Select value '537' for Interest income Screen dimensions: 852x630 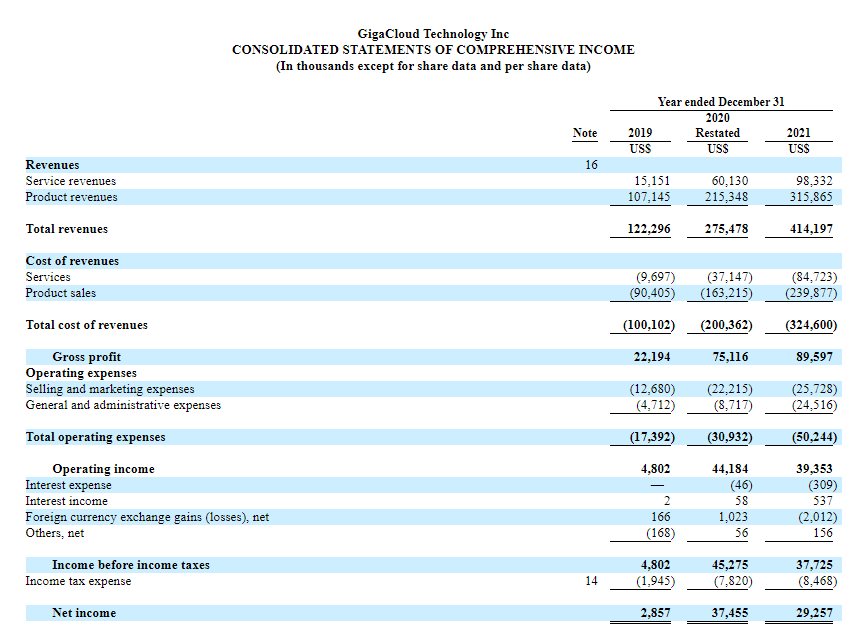pos(823,501)
